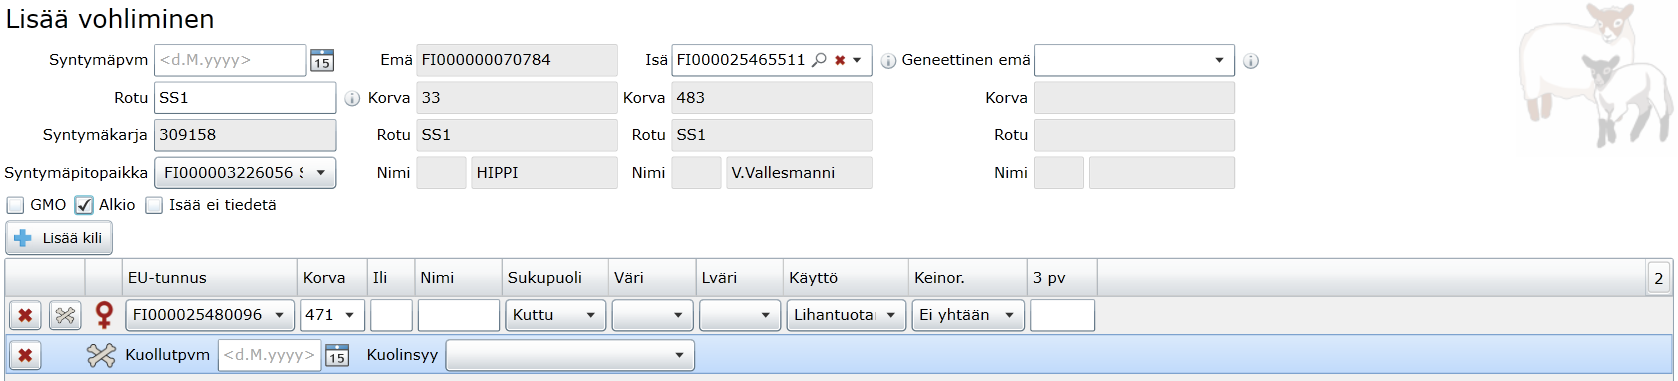This screenshot has height=381, width=1678.
Task: Click the 3 pv input field
Action: pos(1062,315)
